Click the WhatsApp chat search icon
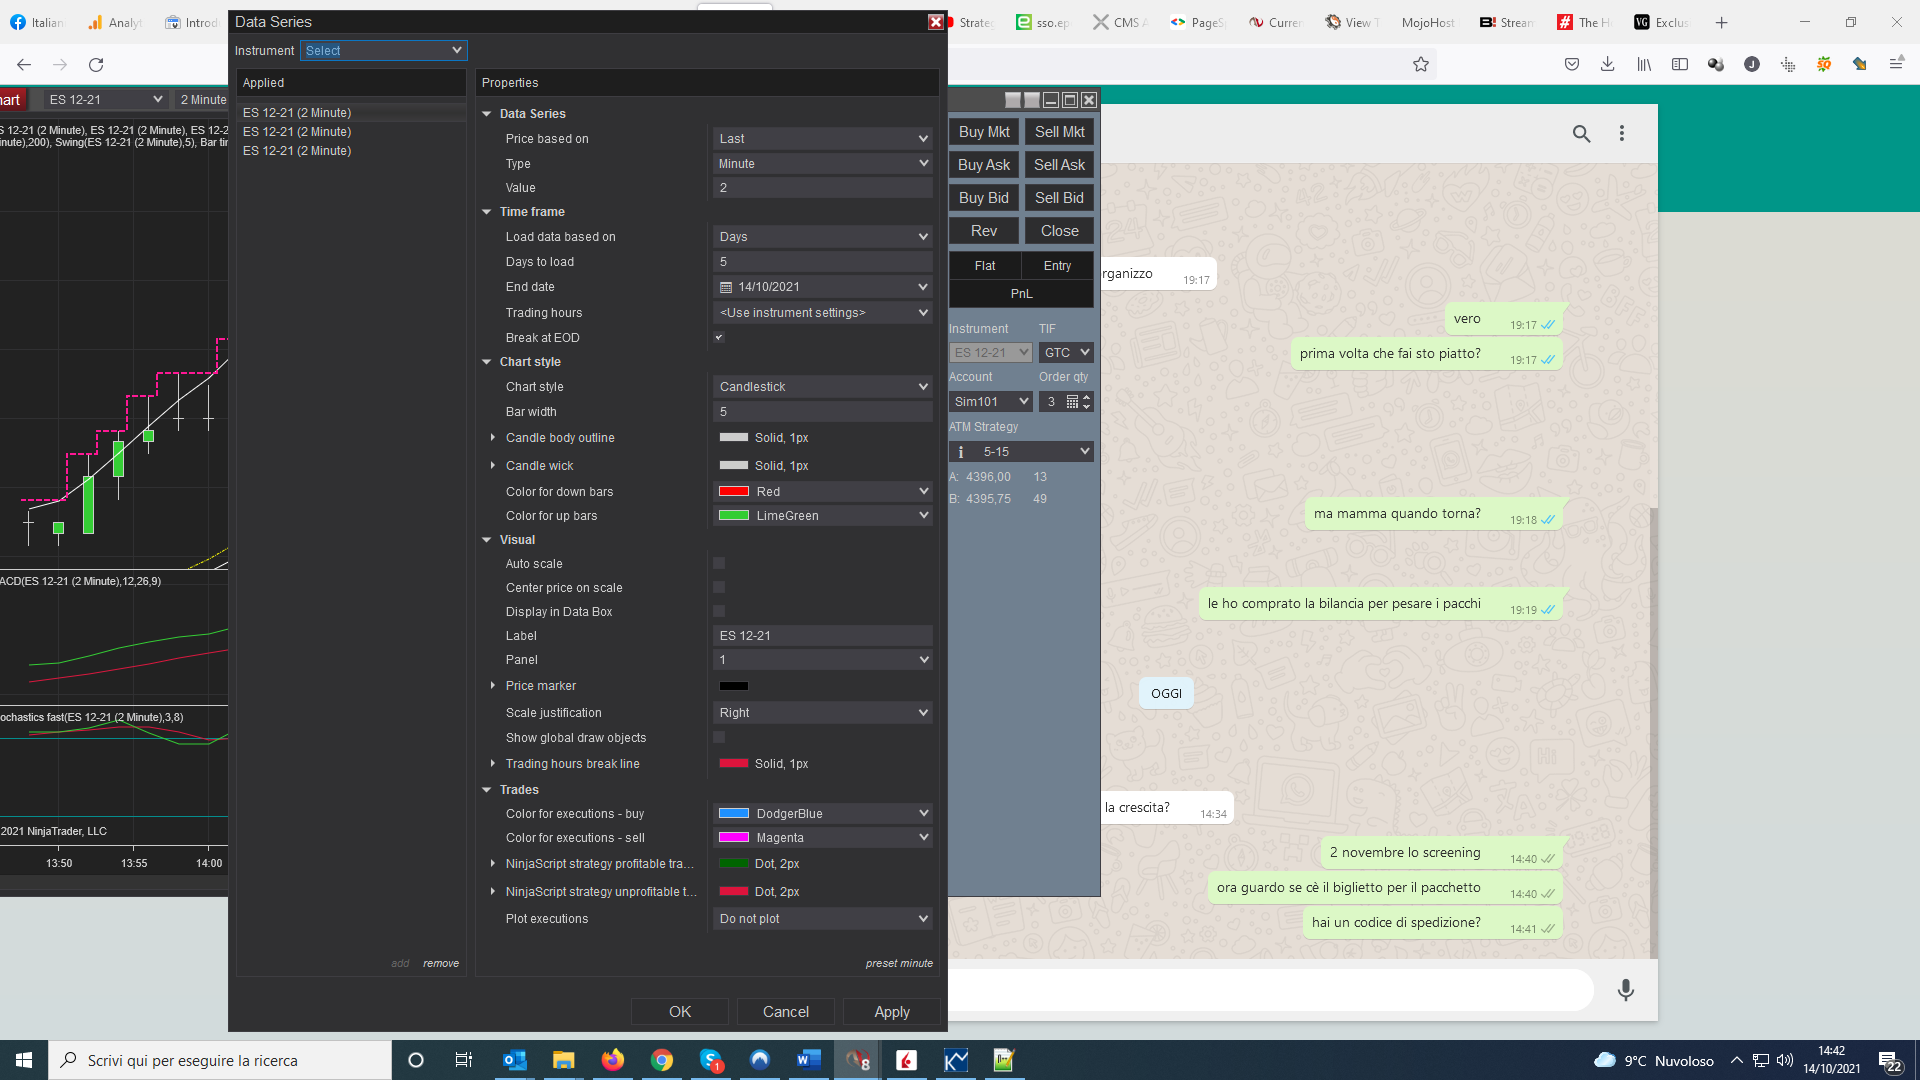Viewport: 1920px width, 1080px height. click(1581, 133)
